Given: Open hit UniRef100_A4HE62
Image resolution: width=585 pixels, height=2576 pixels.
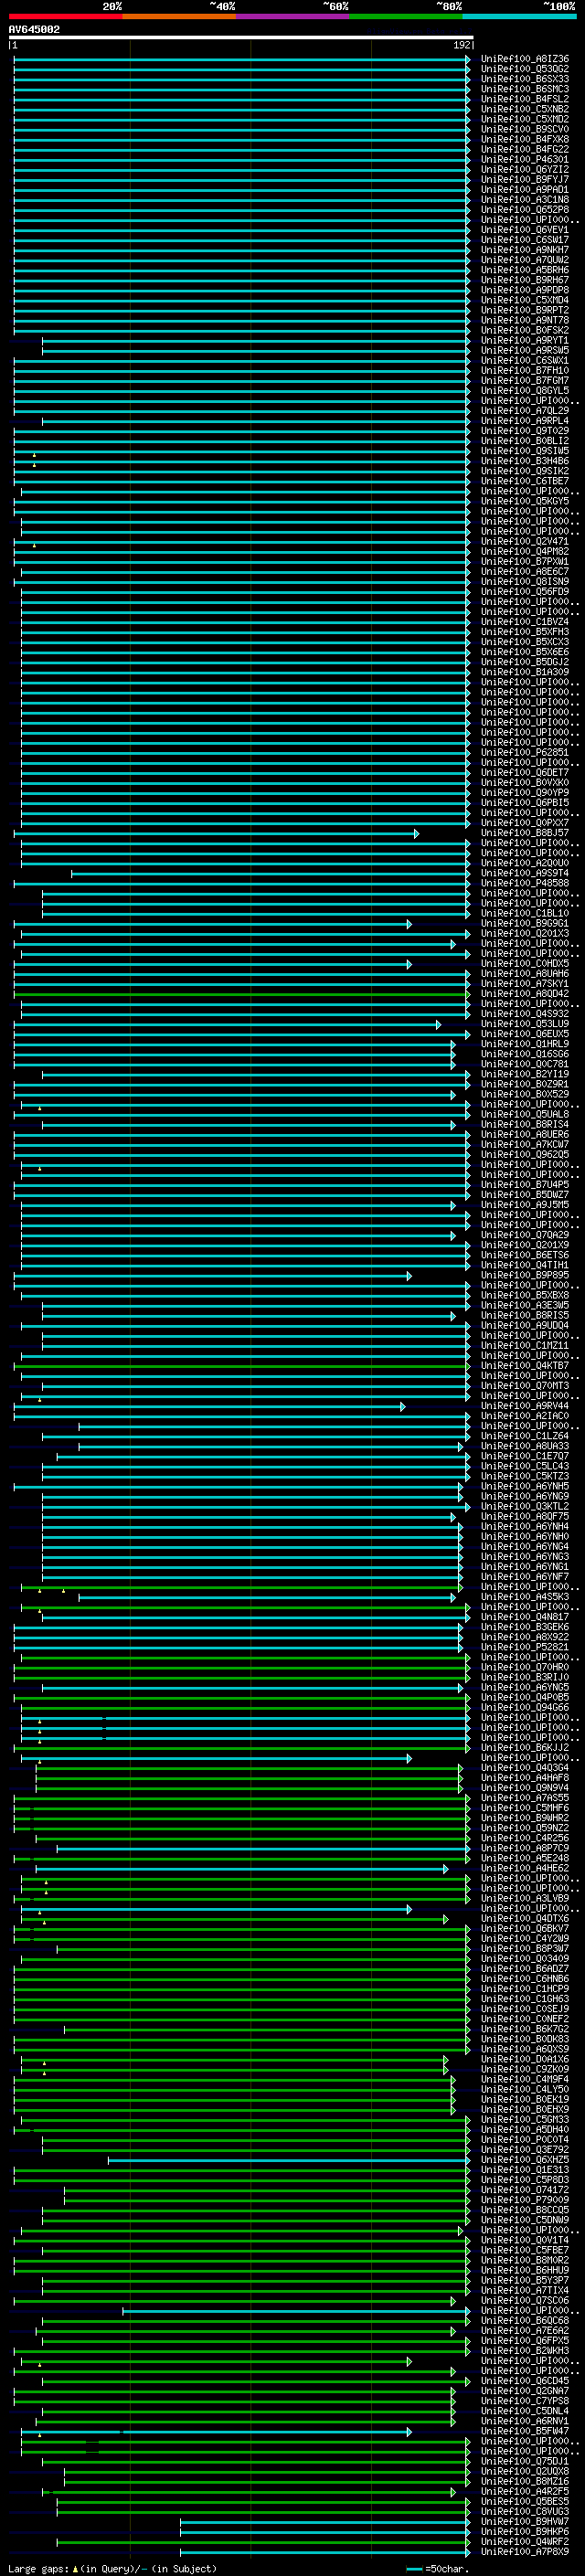Looking at the screenshot, I should tap(525, 1868).
